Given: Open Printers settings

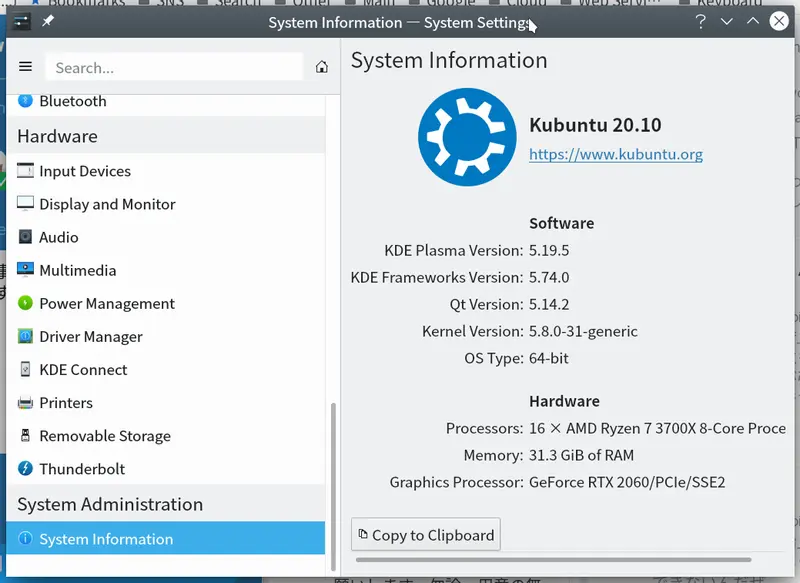Looking at the screenshot, I should tap(165, 403).
